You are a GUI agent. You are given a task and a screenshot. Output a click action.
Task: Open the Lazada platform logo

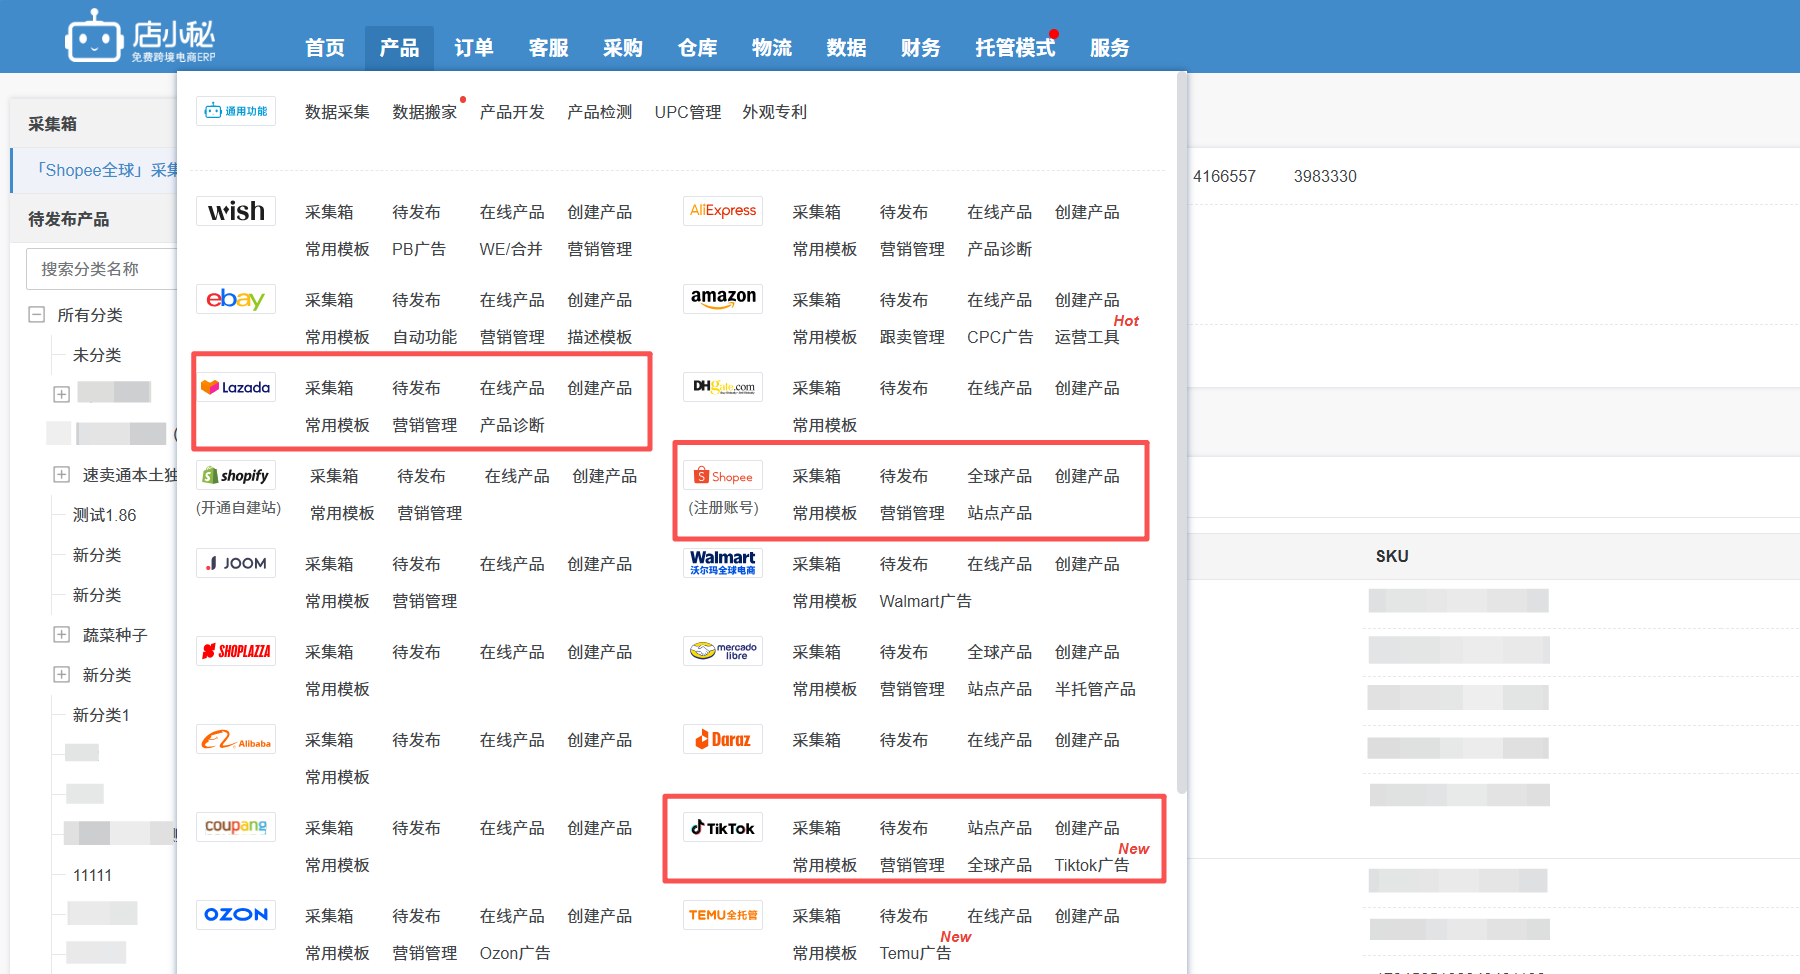coord(236,387)
